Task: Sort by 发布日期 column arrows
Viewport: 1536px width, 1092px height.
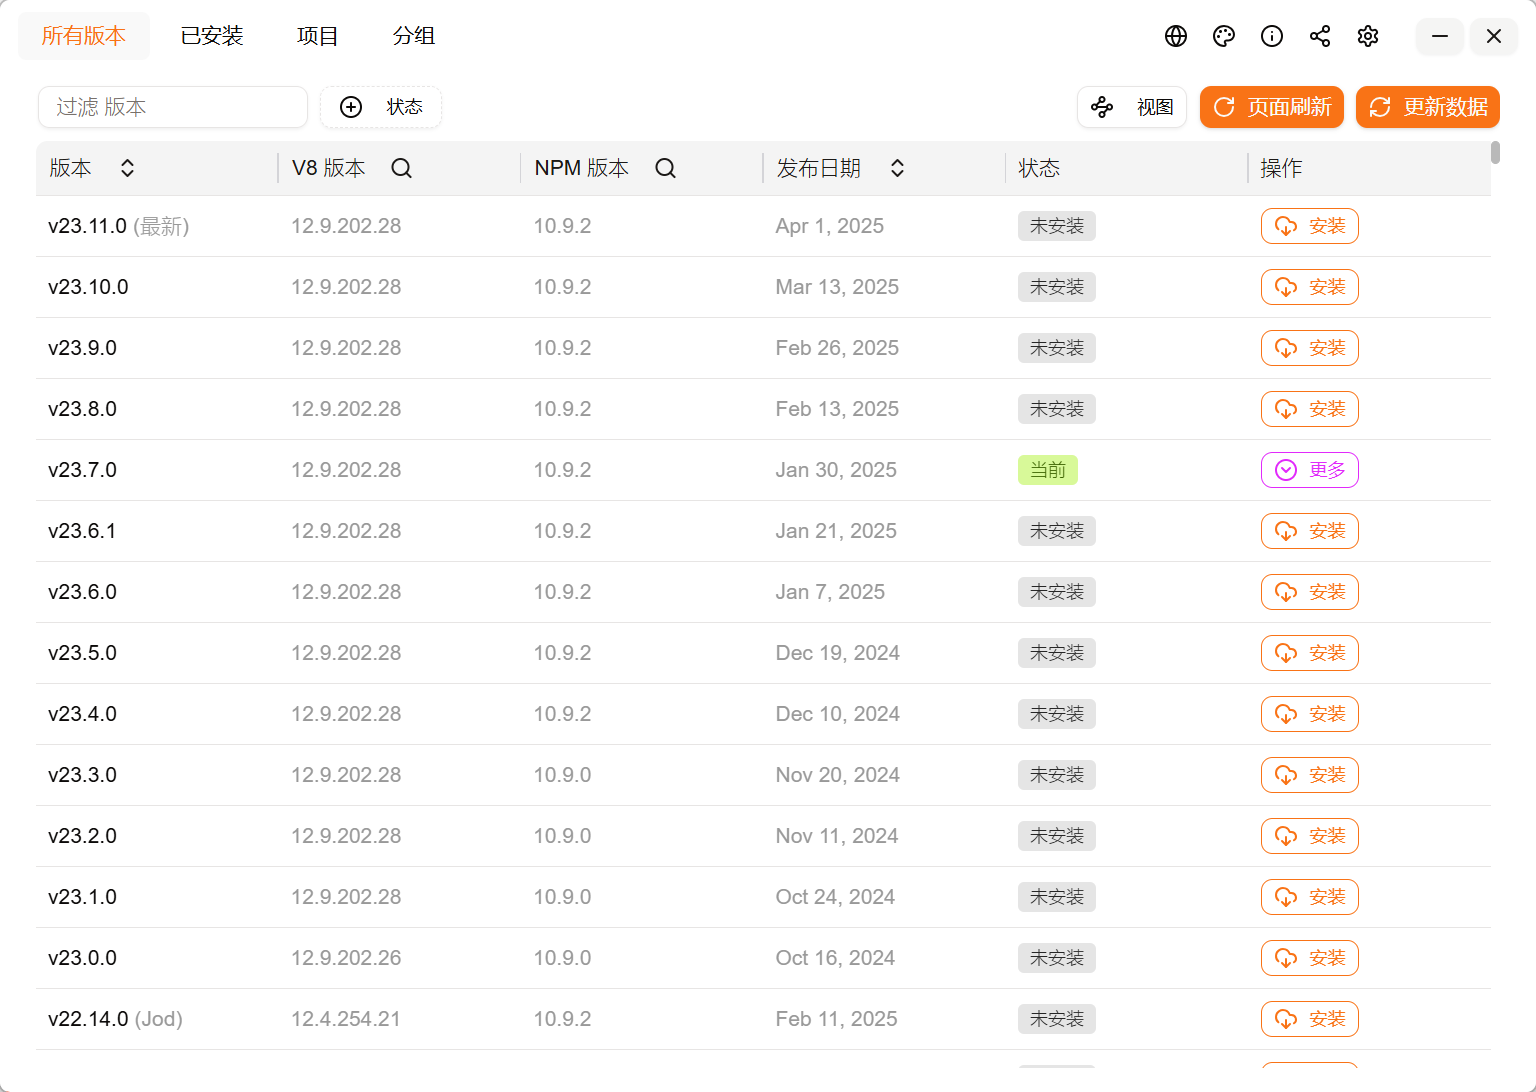Action: (x=897, y=168)
